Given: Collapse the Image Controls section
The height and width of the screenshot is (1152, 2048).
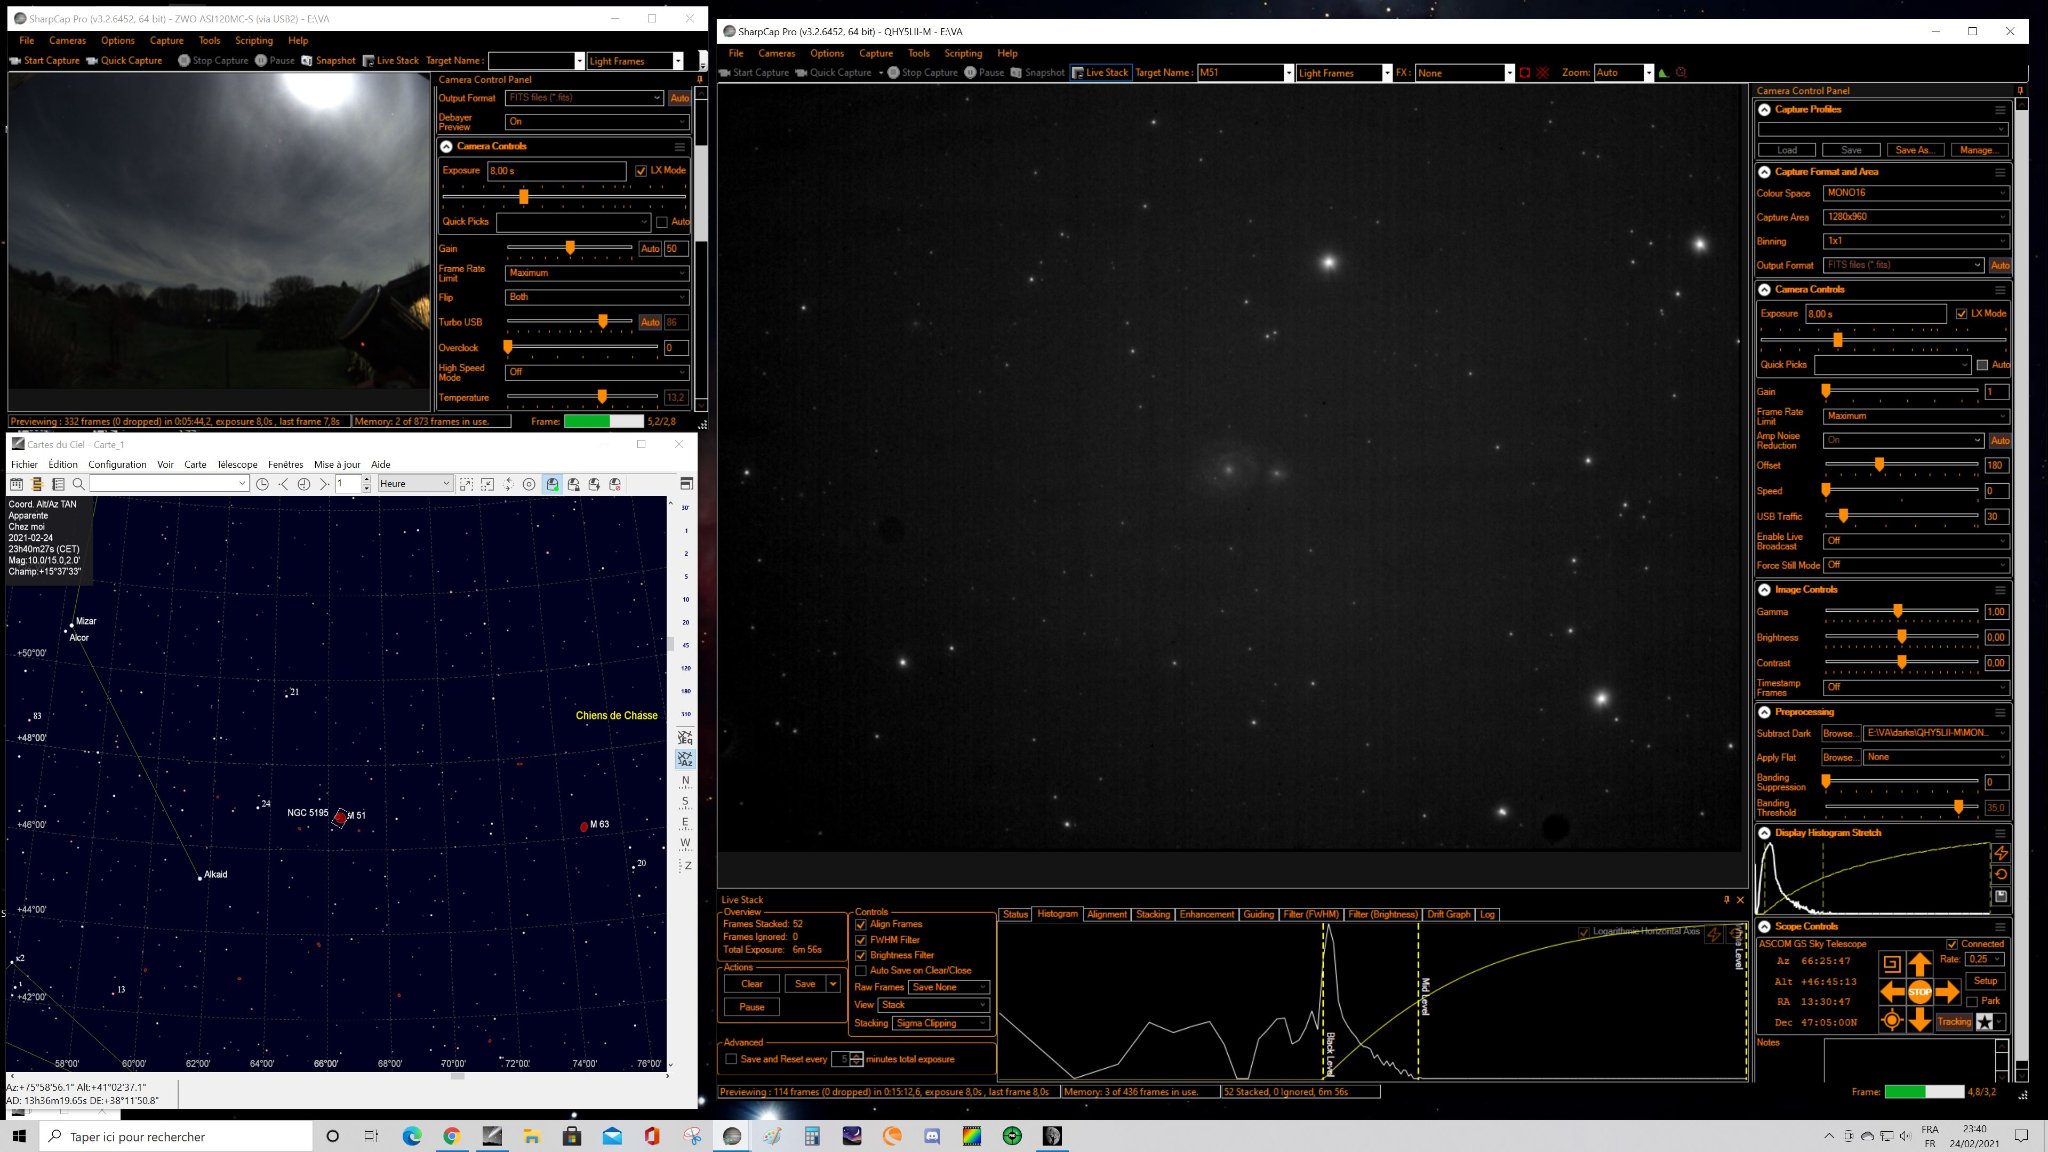Looking at the screenshot, I should pos(1765,590).
